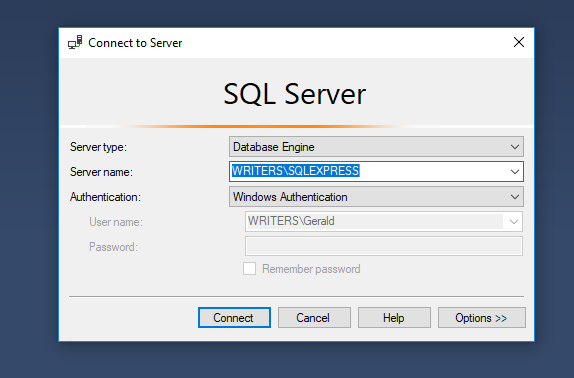Expand connection Options >>
Image resolution: width=574 pixels, height=378 pixels.
click(x=482, y=318)
